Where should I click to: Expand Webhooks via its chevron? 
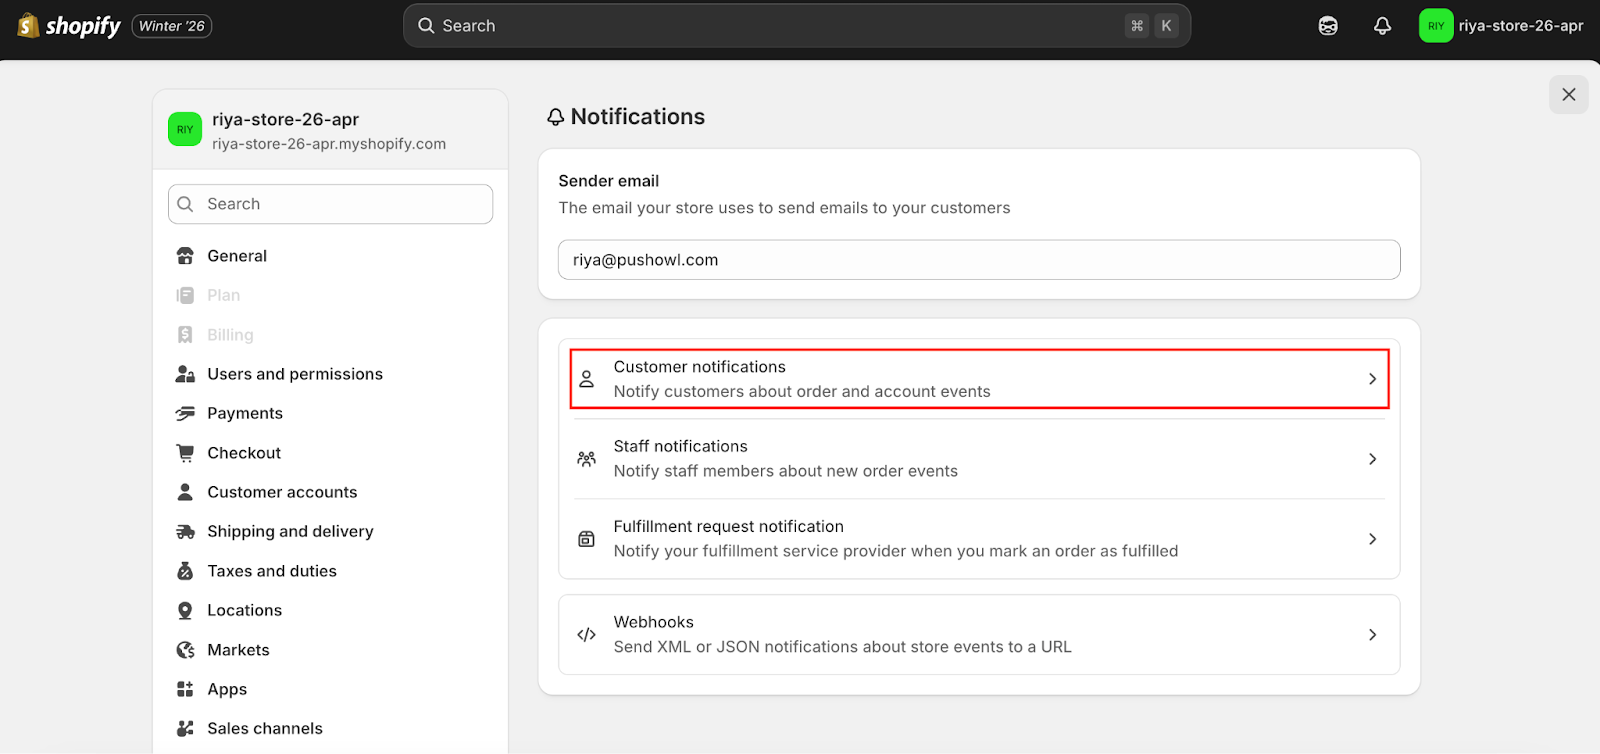1372,635
